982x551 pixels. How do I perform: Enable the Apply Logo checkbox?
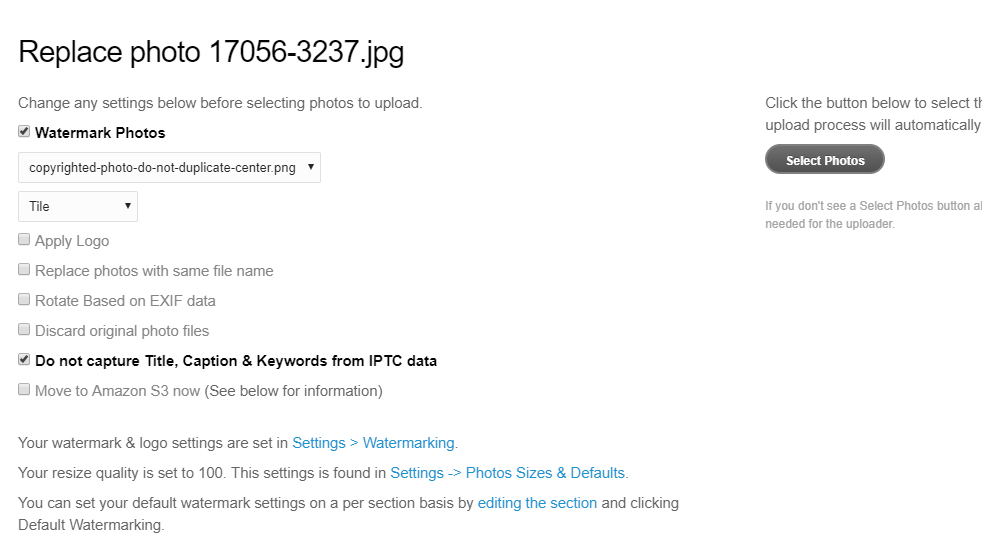tap(24, 240)
